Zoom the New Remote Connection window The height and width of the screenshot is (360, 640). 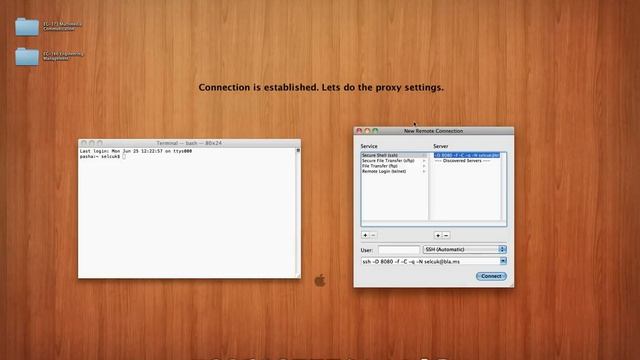click(375, 131)
